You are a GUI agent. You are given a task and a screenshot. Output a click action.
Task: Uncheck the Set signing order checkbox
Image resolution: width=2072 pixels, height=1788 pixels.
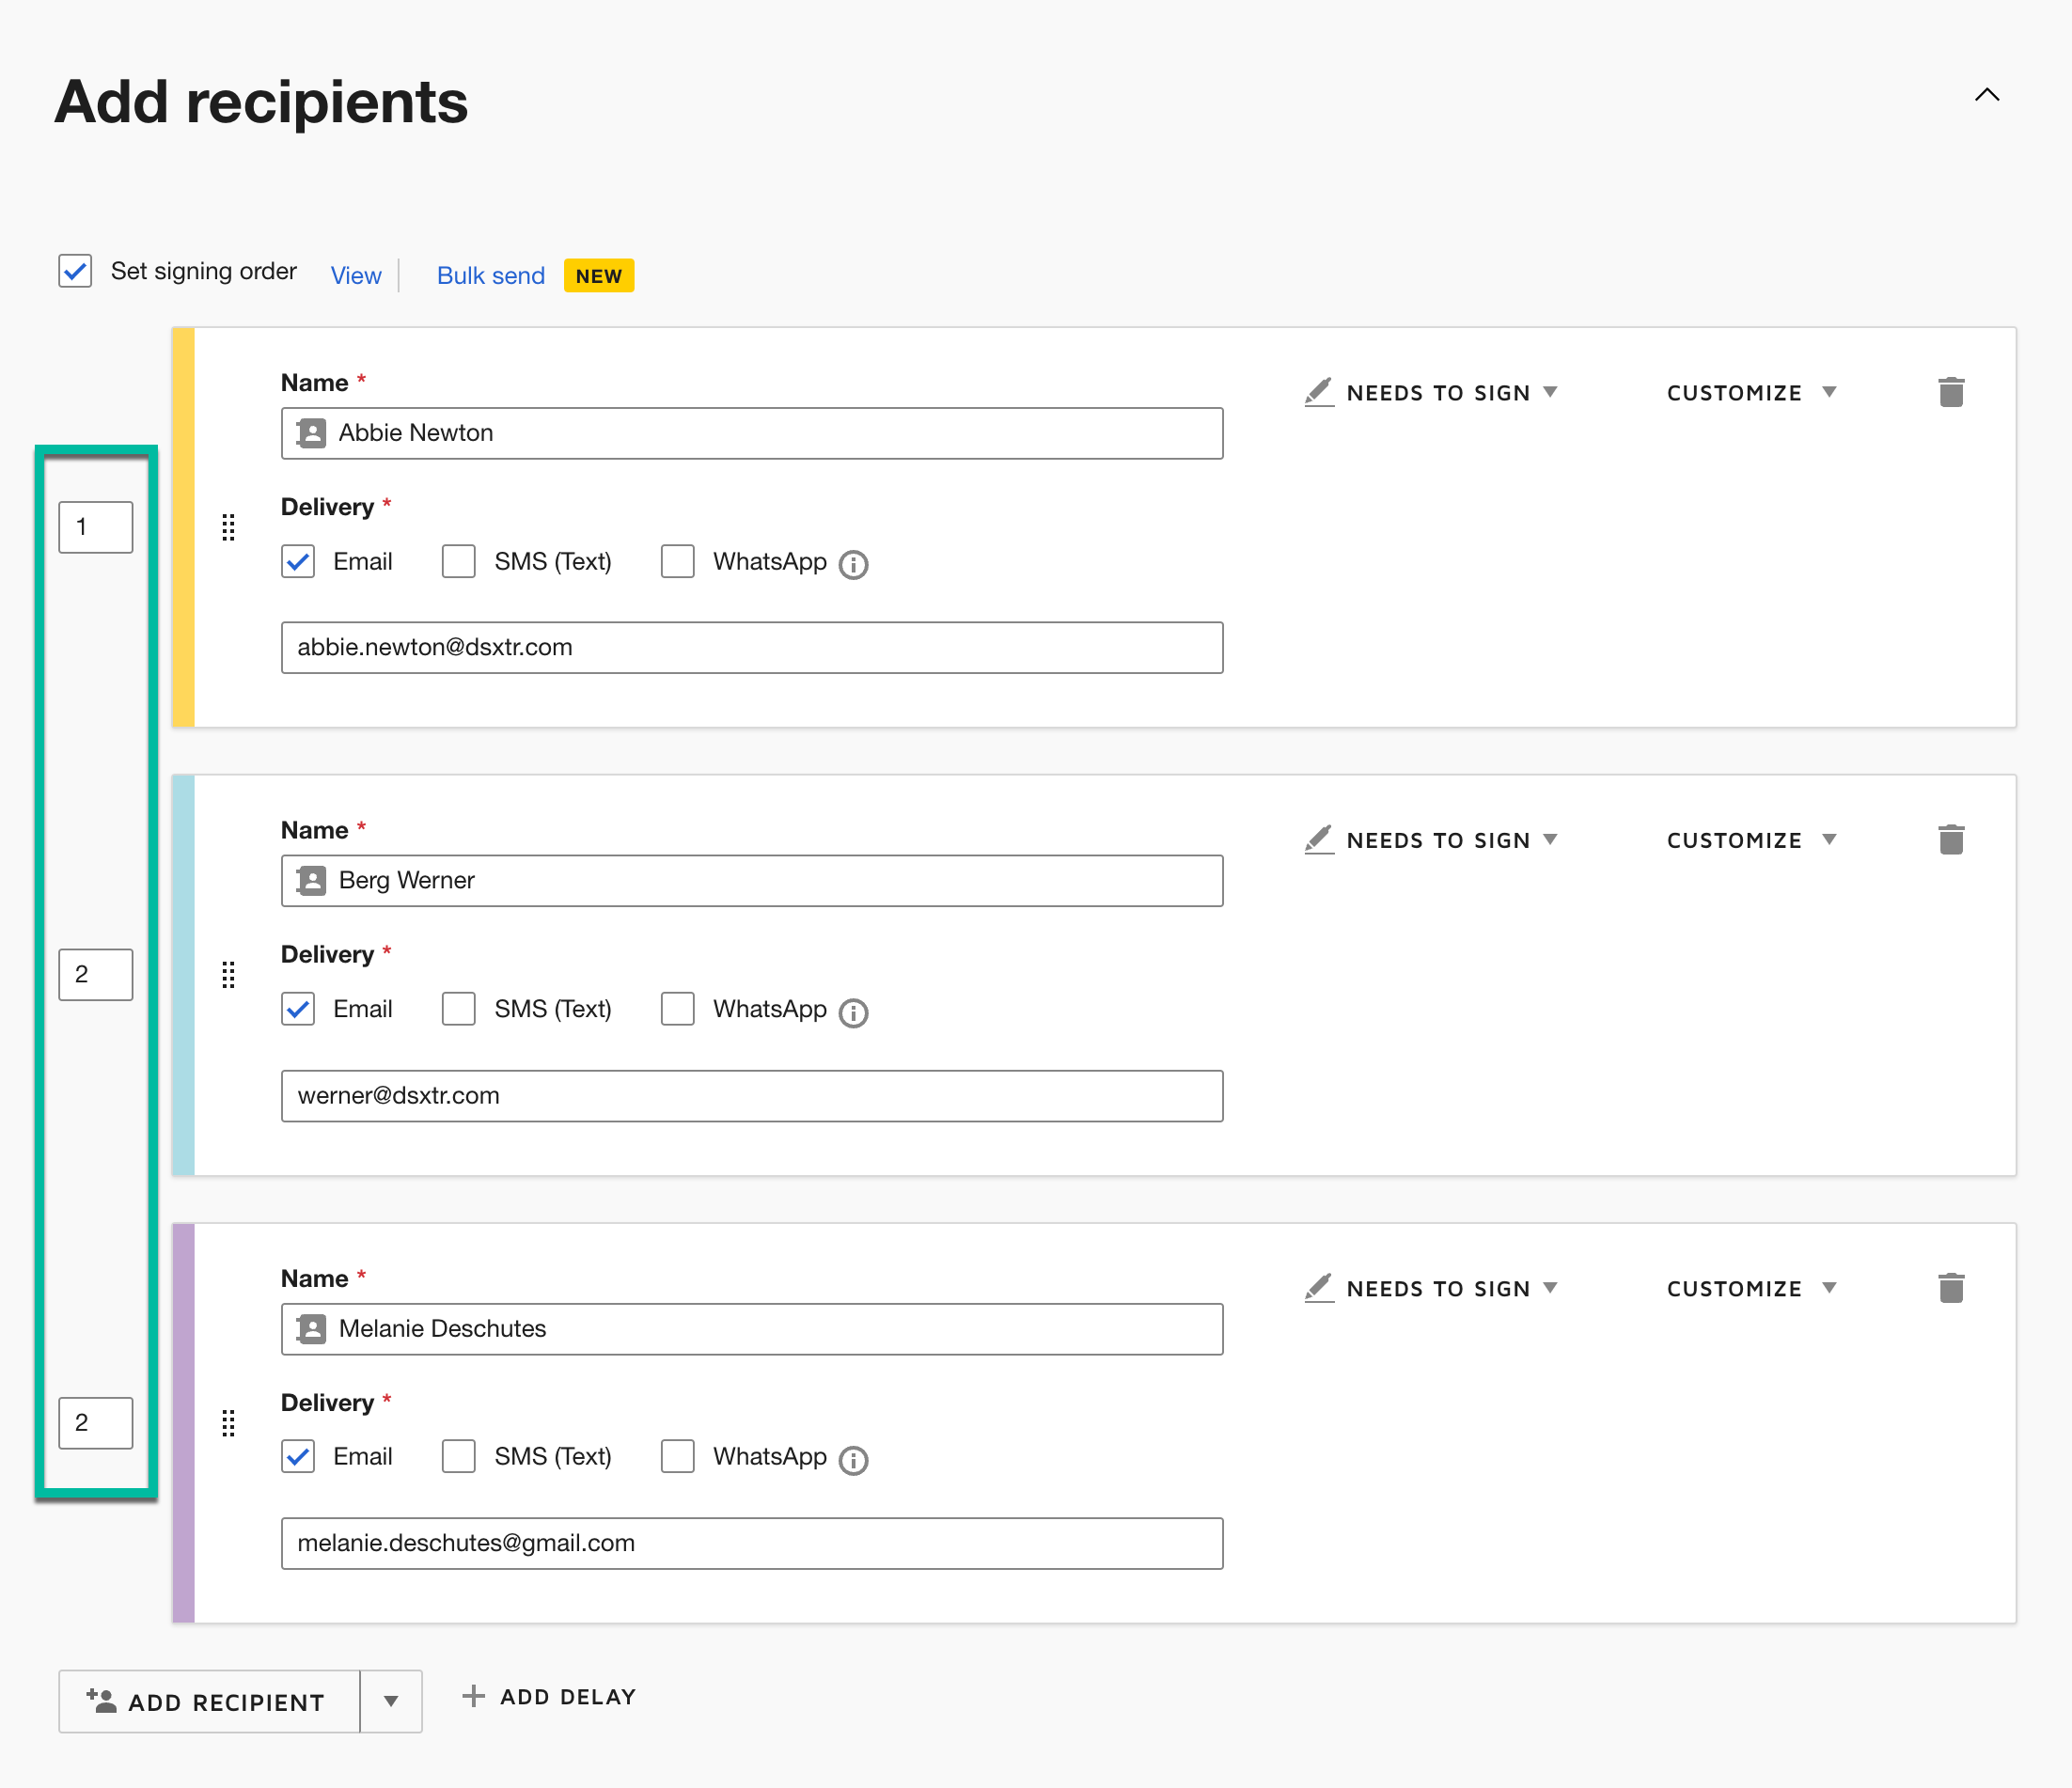[74, 270]
